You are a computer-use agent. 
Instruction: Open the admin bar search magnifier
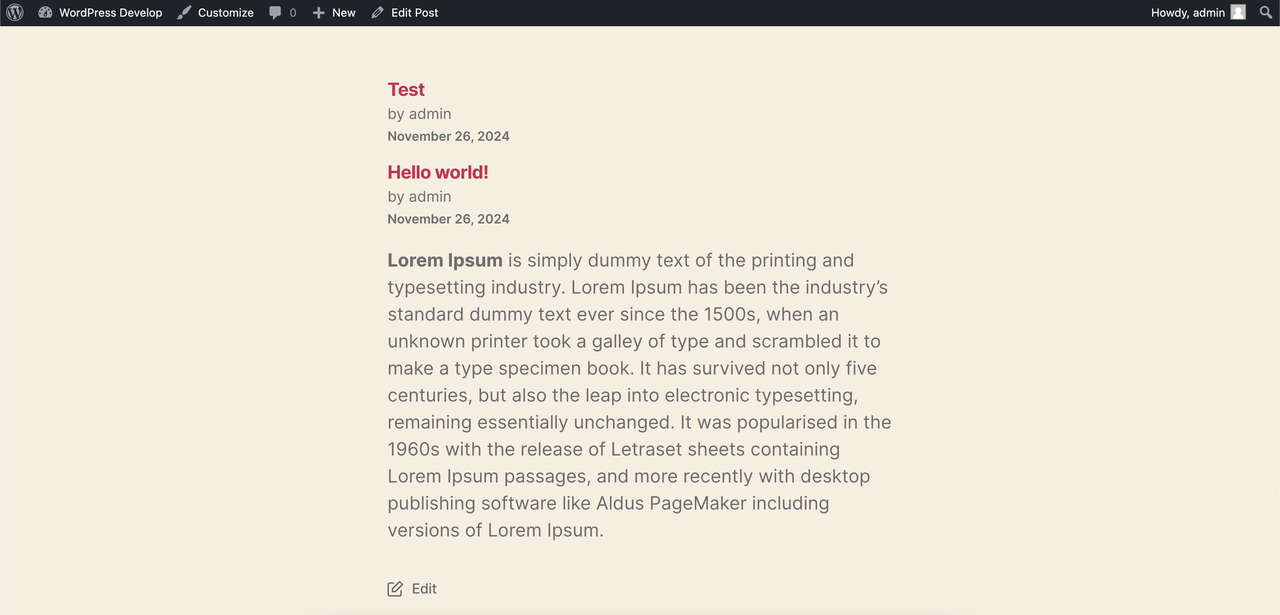pos(1266,13)
